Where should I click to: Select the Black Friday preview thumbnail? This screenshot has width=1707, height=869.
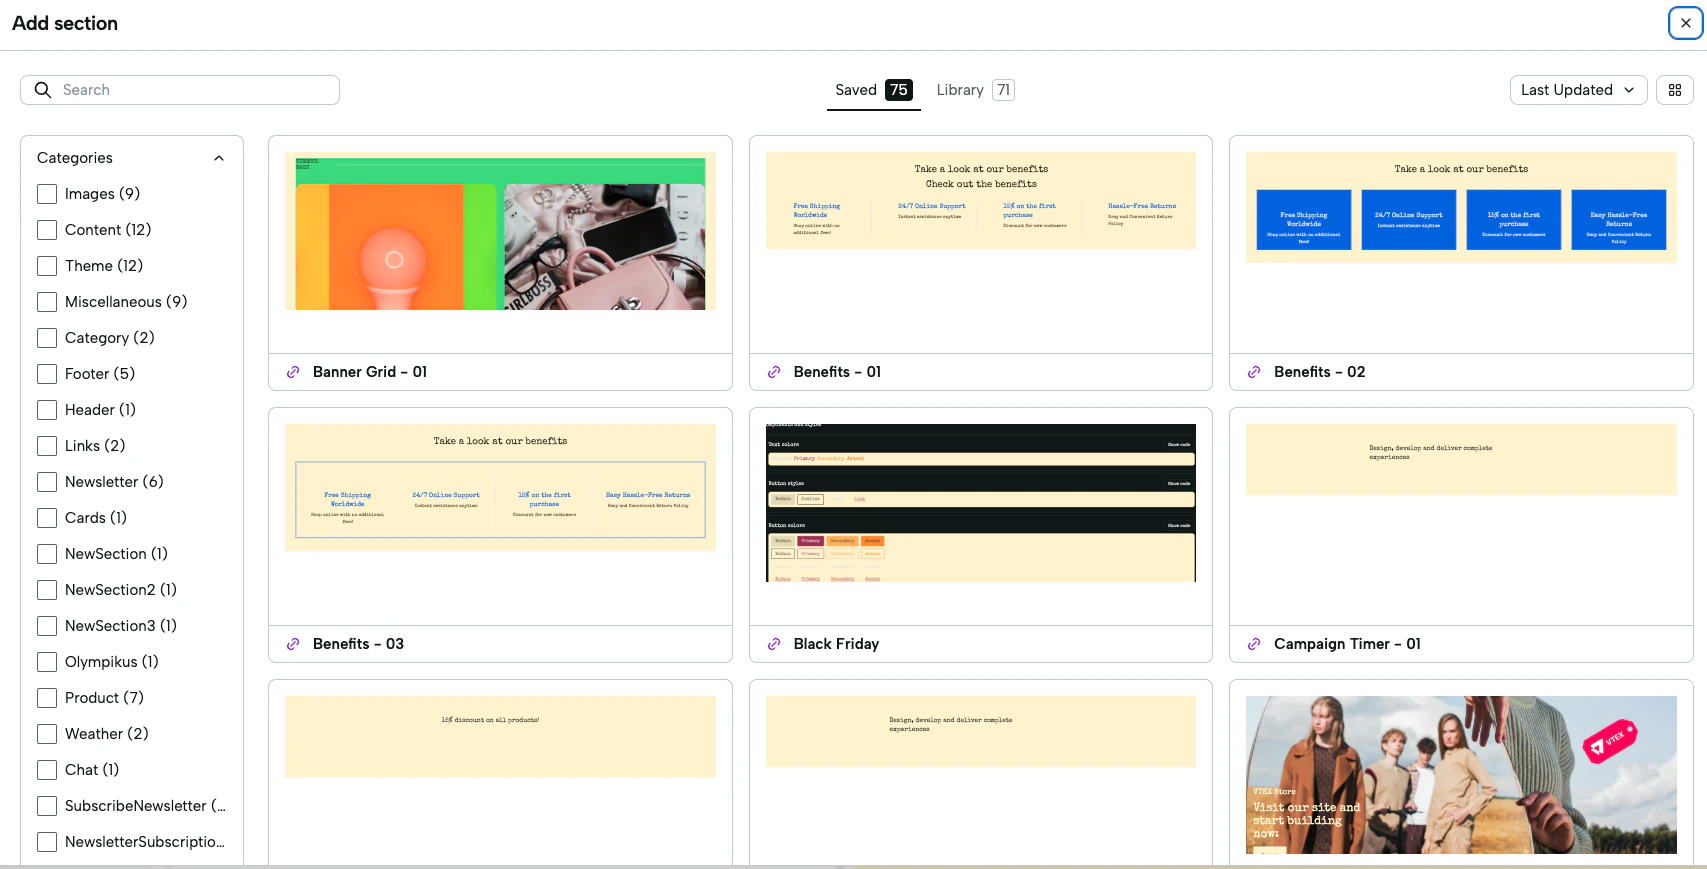pyautogui.click(x=981, y=503)
